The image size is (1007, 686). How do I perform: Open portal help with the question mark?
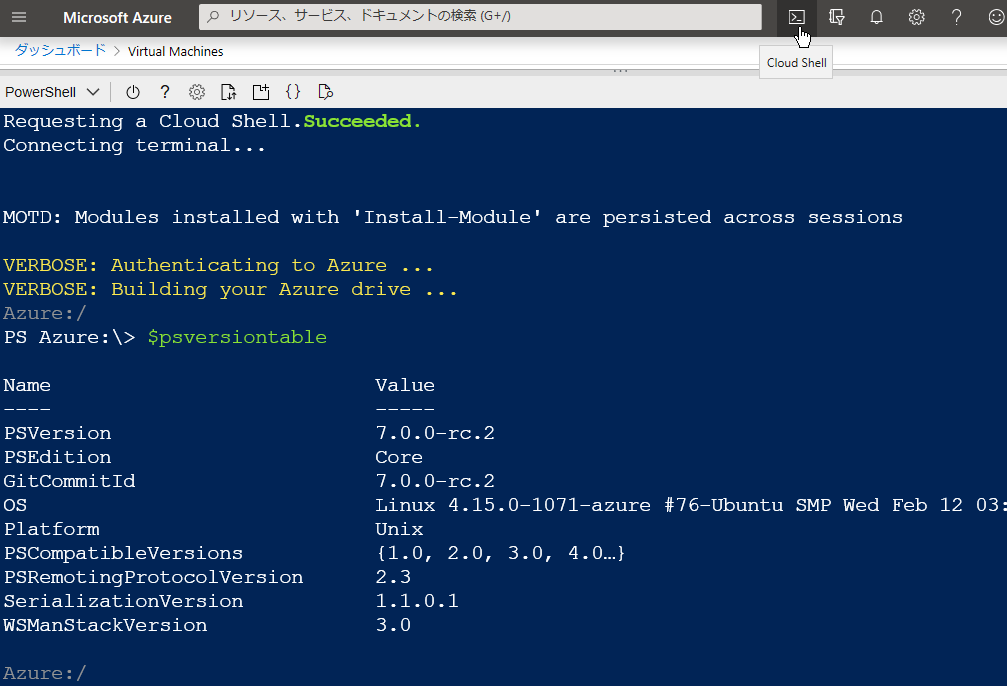(956, 17)
